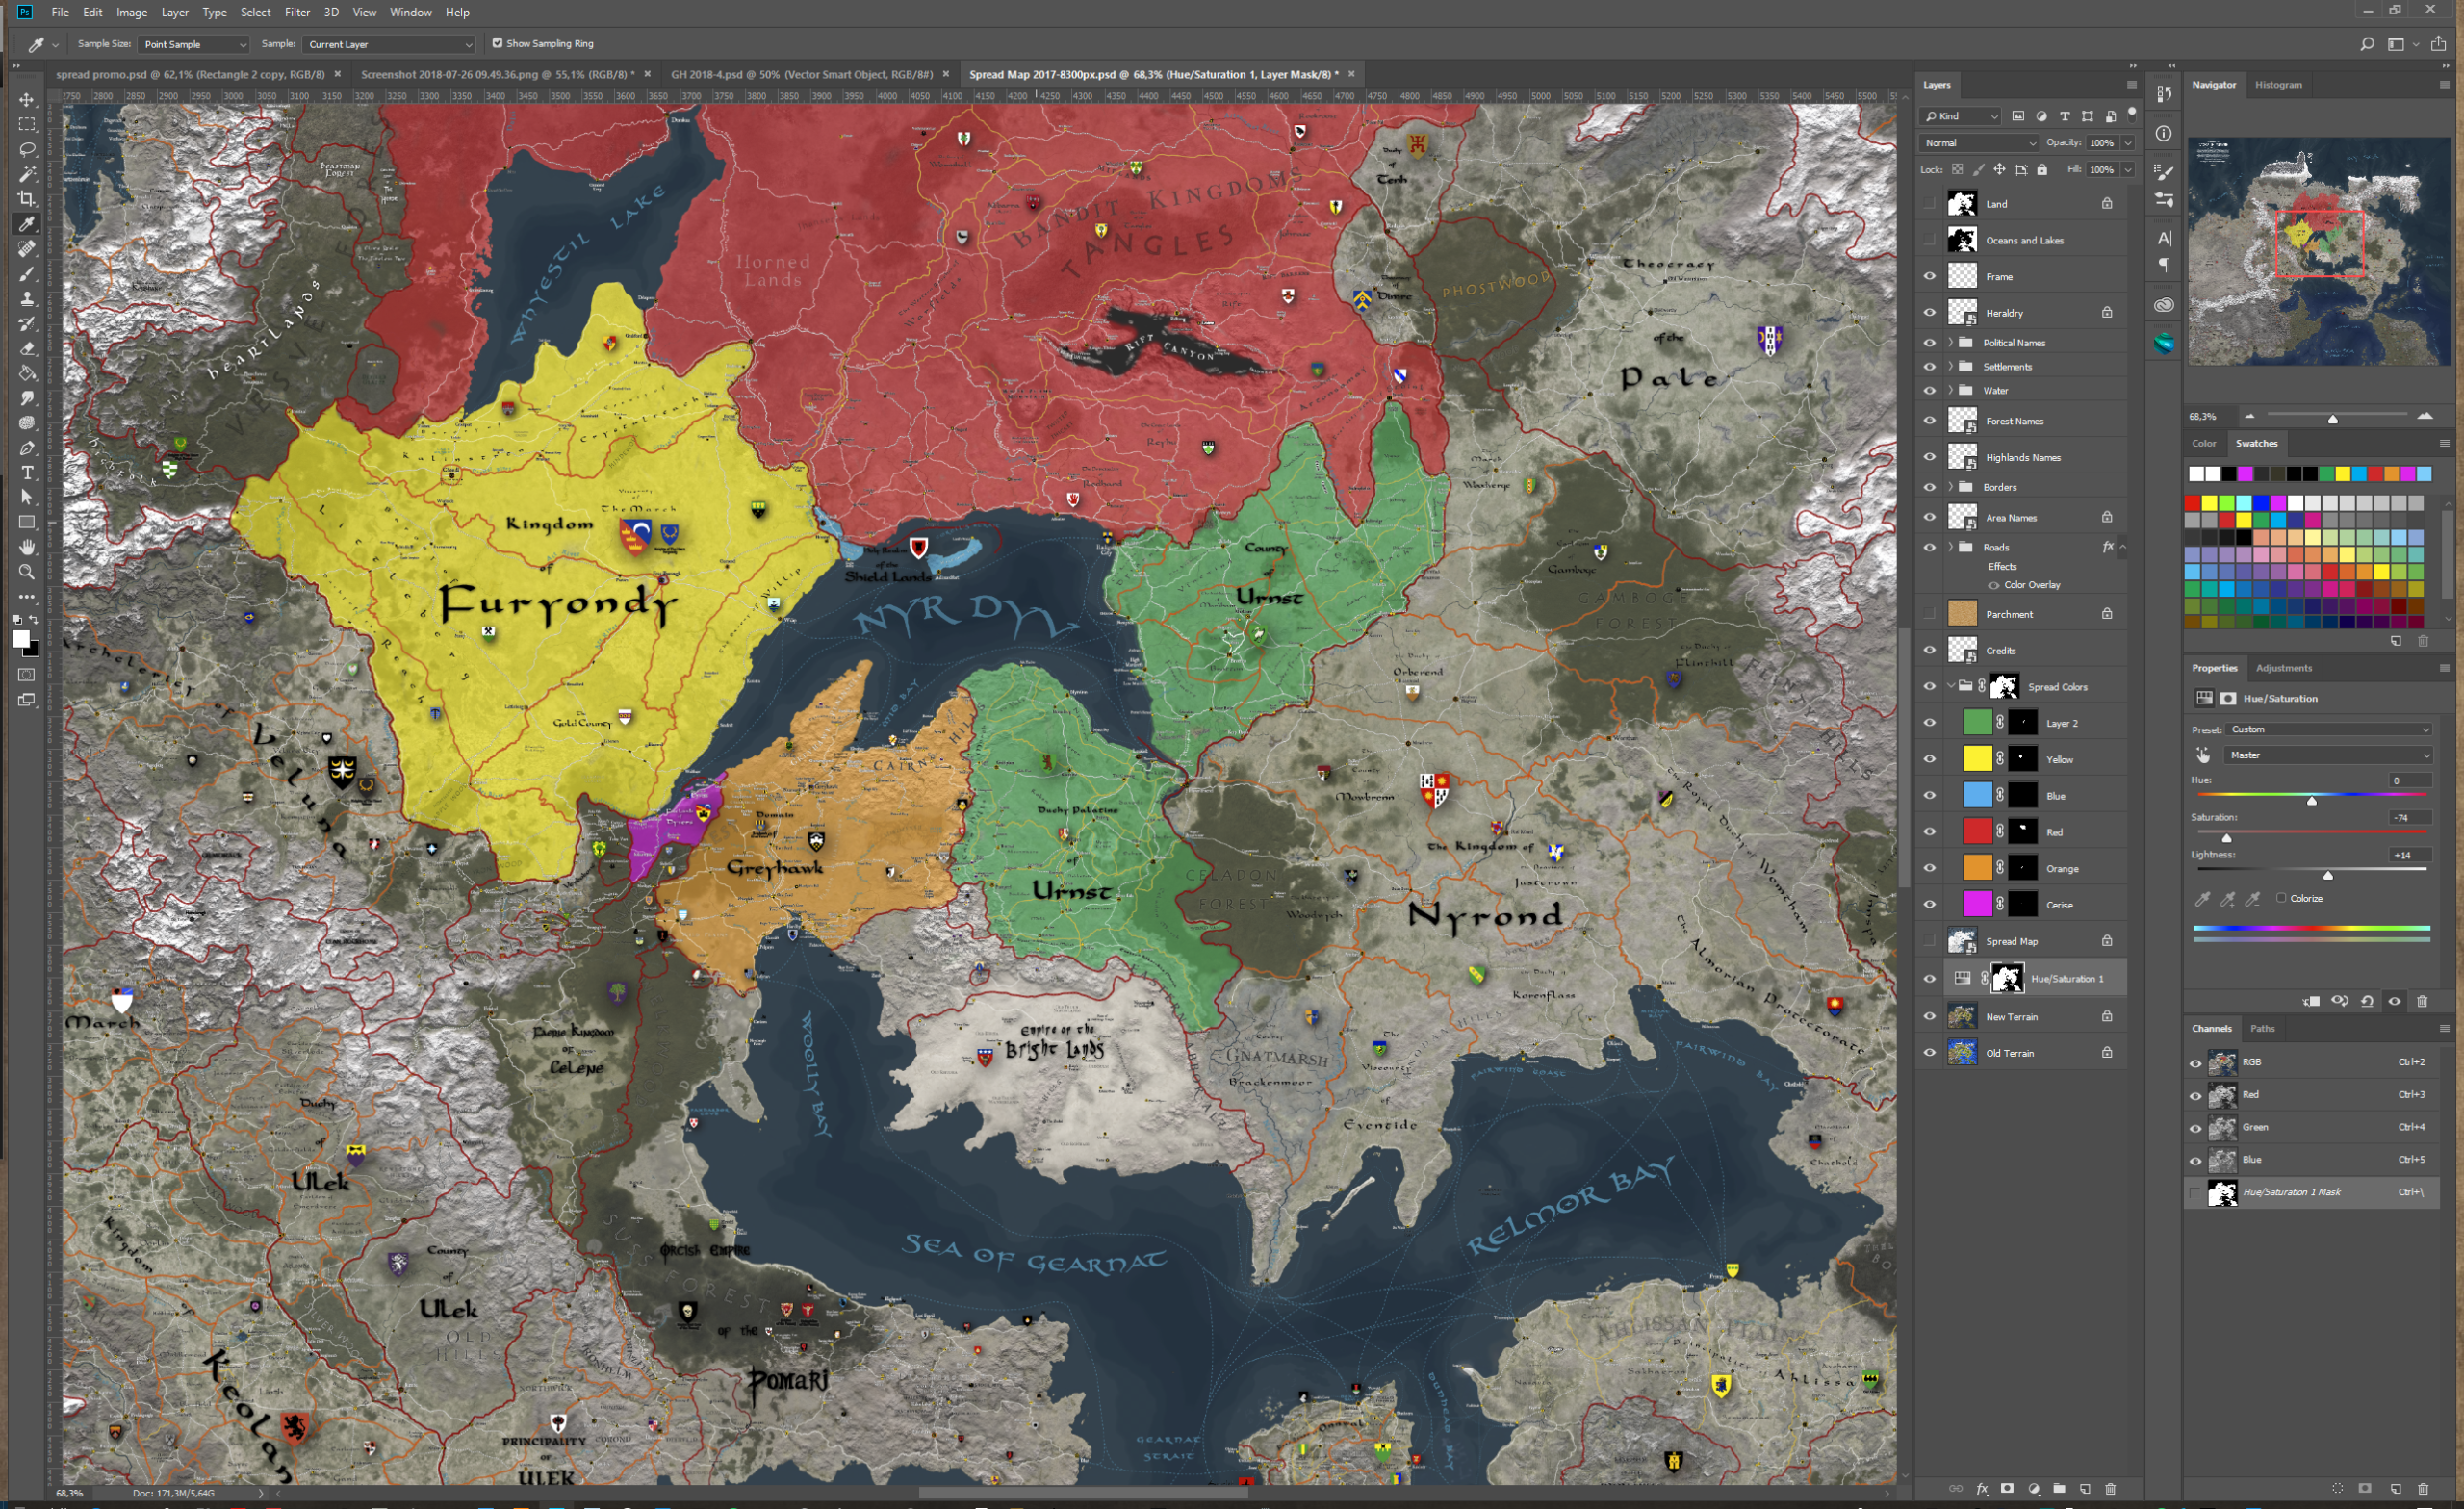Toggle Show Sampling Ring checkbox
2464x1509 pixels.
(497, 43)
